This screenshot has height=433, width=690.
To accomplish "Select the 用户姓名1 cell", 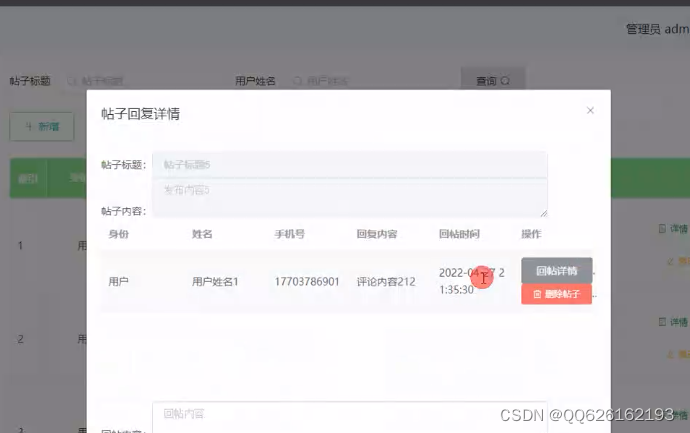I will click(x=215, y=282).
